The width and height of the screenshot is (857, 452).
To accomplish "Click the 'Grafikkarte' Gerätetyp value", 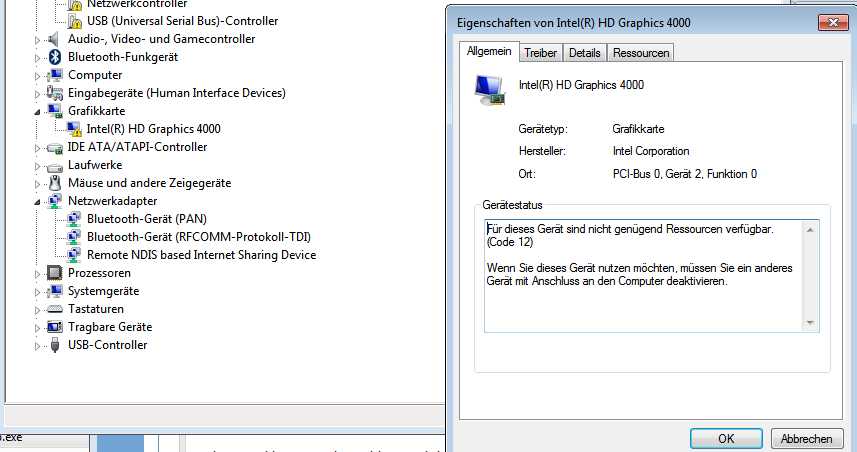I will point(638,130).
